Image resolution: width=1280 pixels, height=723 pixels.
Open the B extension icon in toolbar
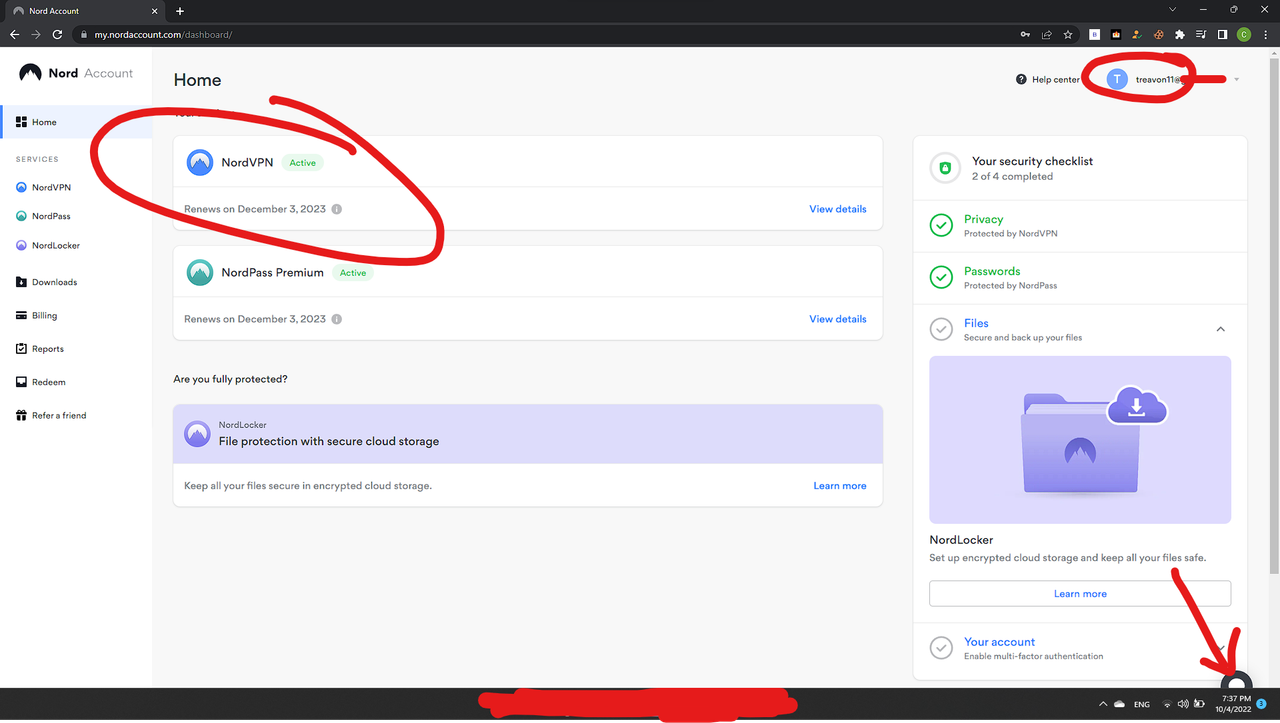pyautogui.click(x=1095, y=34)
